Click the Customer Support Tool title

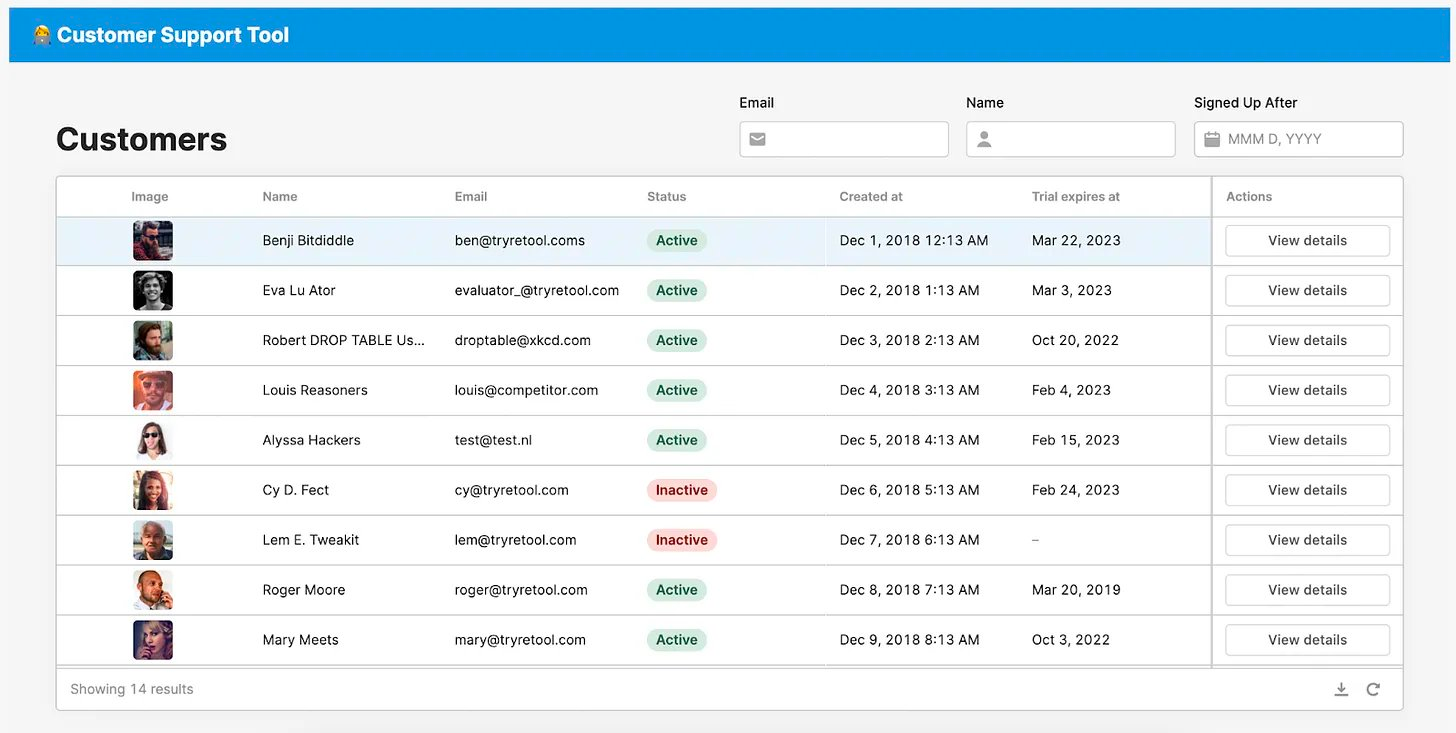coord(173,35)
